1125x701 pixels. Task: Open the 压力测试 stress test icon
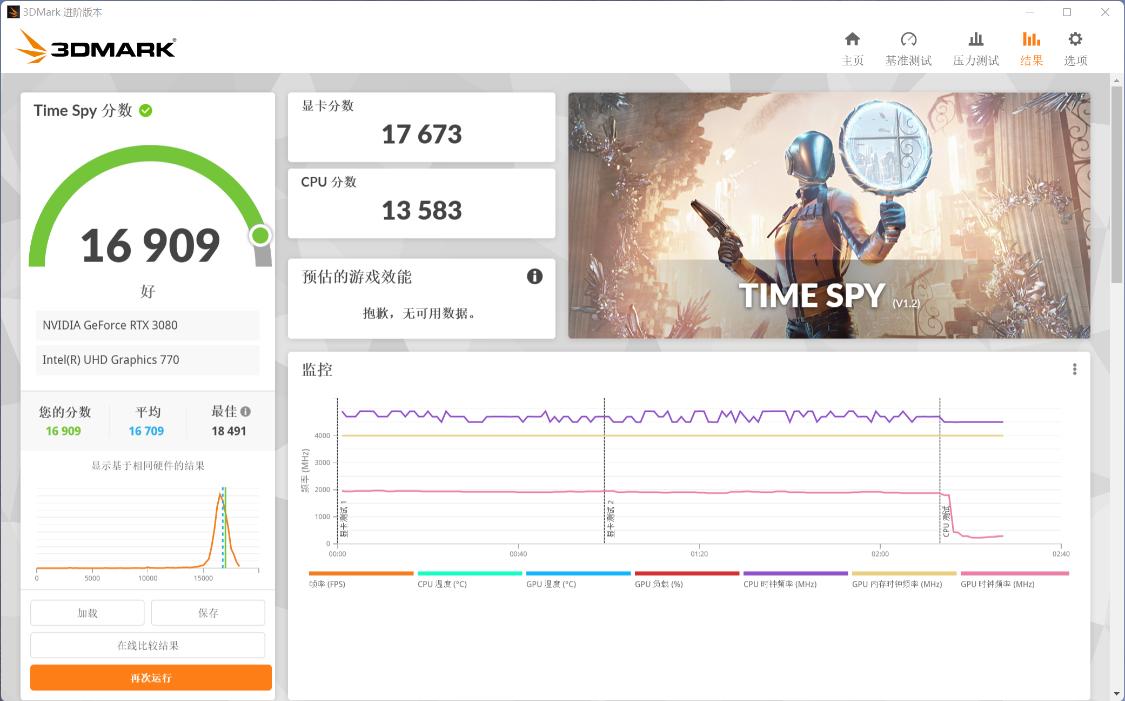975,40
